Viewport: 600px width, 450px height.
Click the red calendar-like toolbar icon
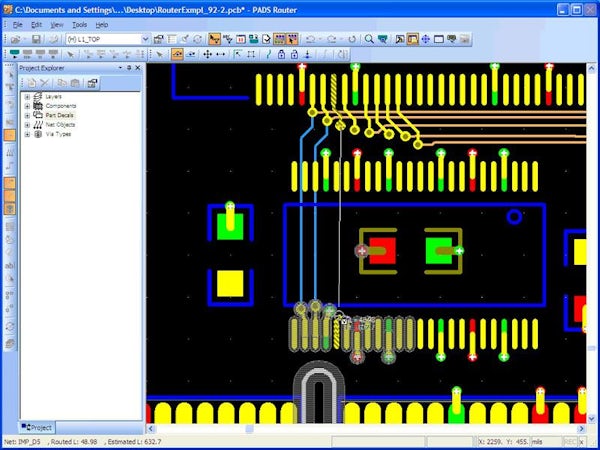point(241,39)
